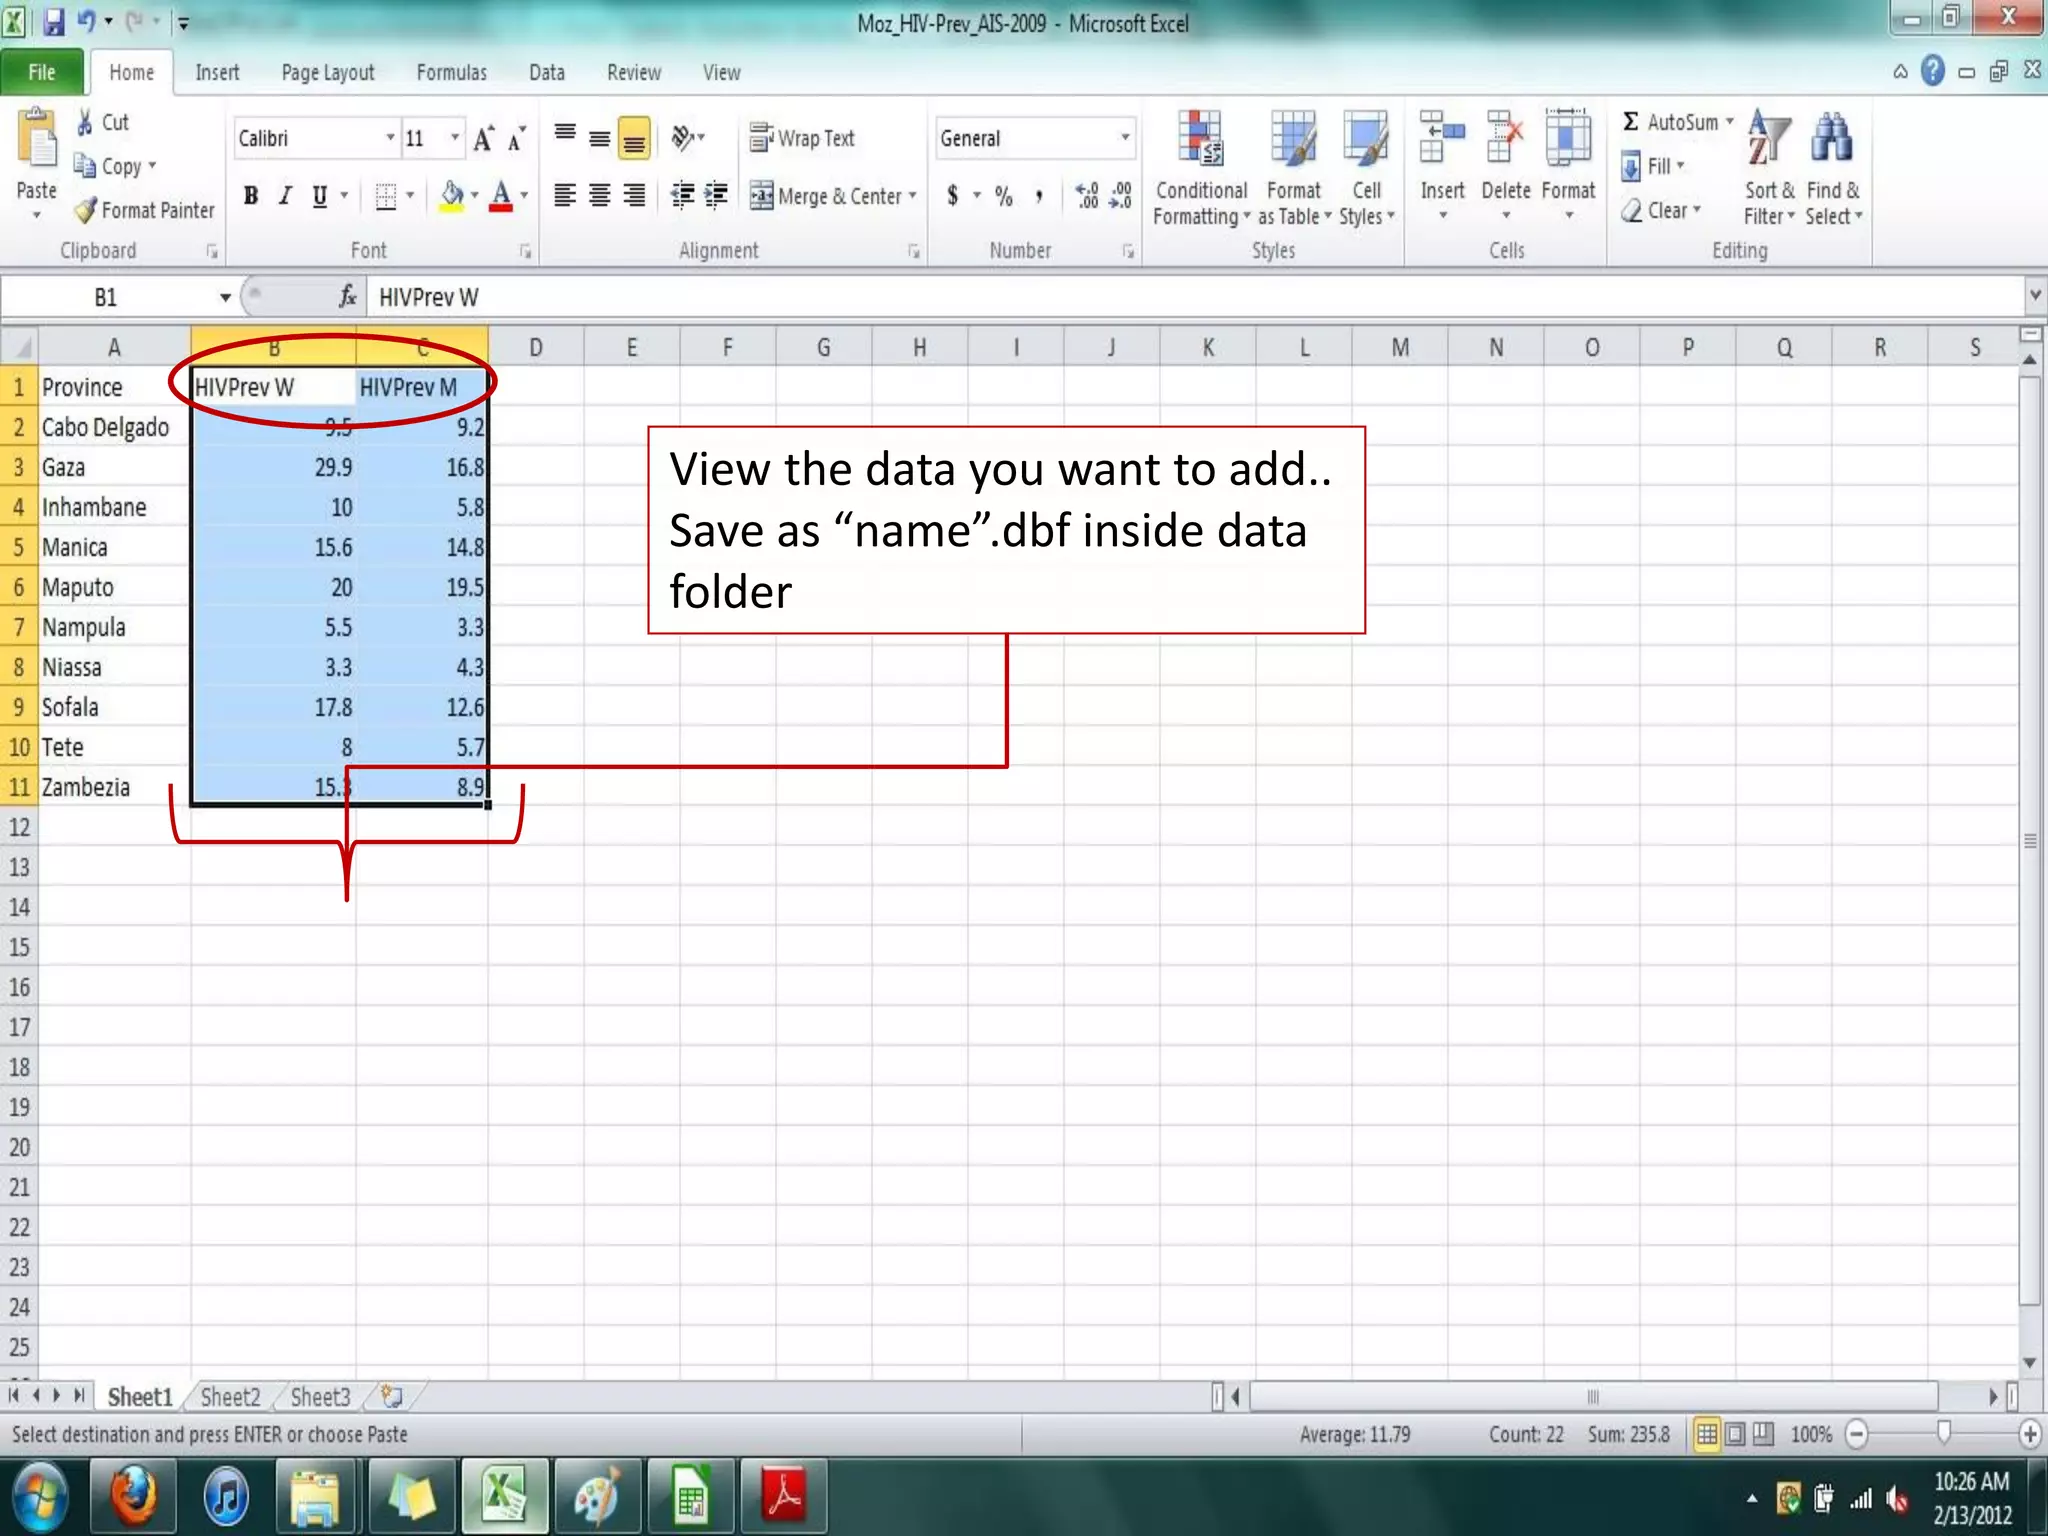
Task: Toggle Middle Align vertical alignment
Action: (x=599, y=138)
